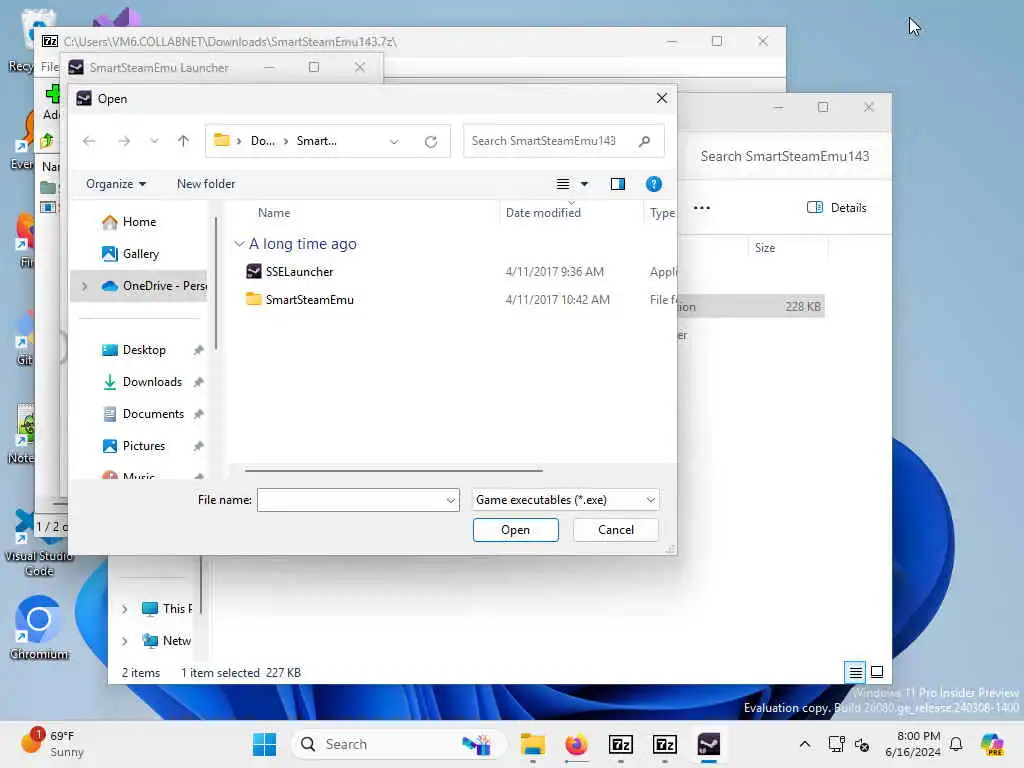Go up one folder level
Image resolution: width=1024 pixels, height=768 pixels.
tap(184, 141)
